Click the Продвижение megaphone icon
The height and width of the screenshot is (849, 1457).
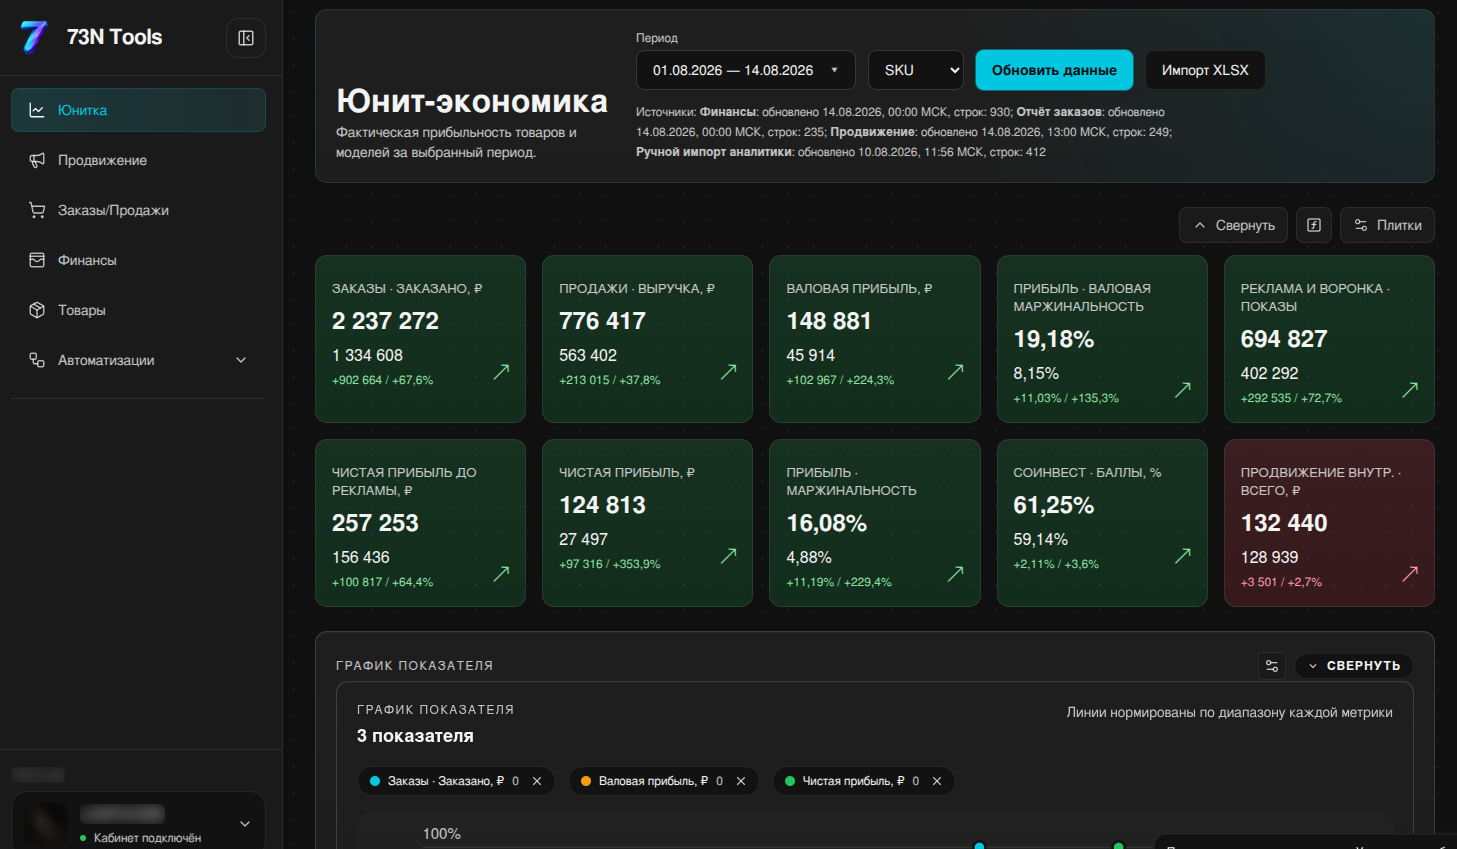coord(37,160)
